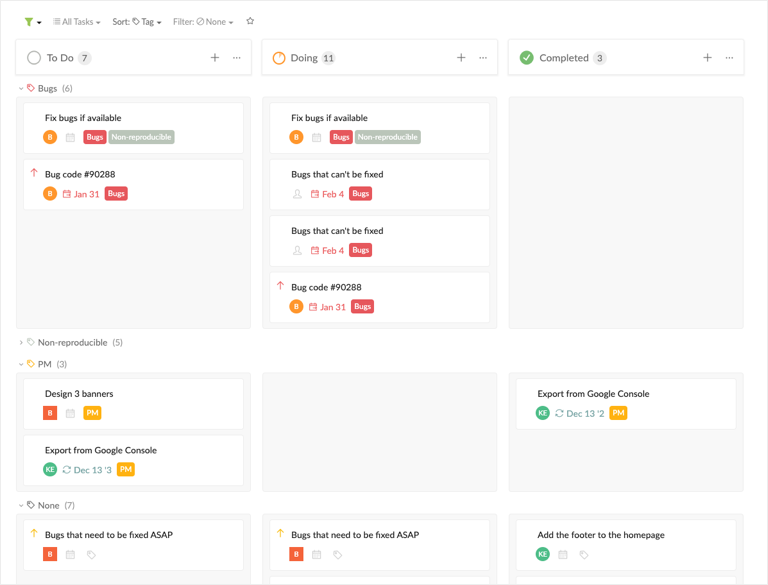Assign the first Bugs that can't be fixed card
The width and height of the screenshot is (768, 585).
297,194
